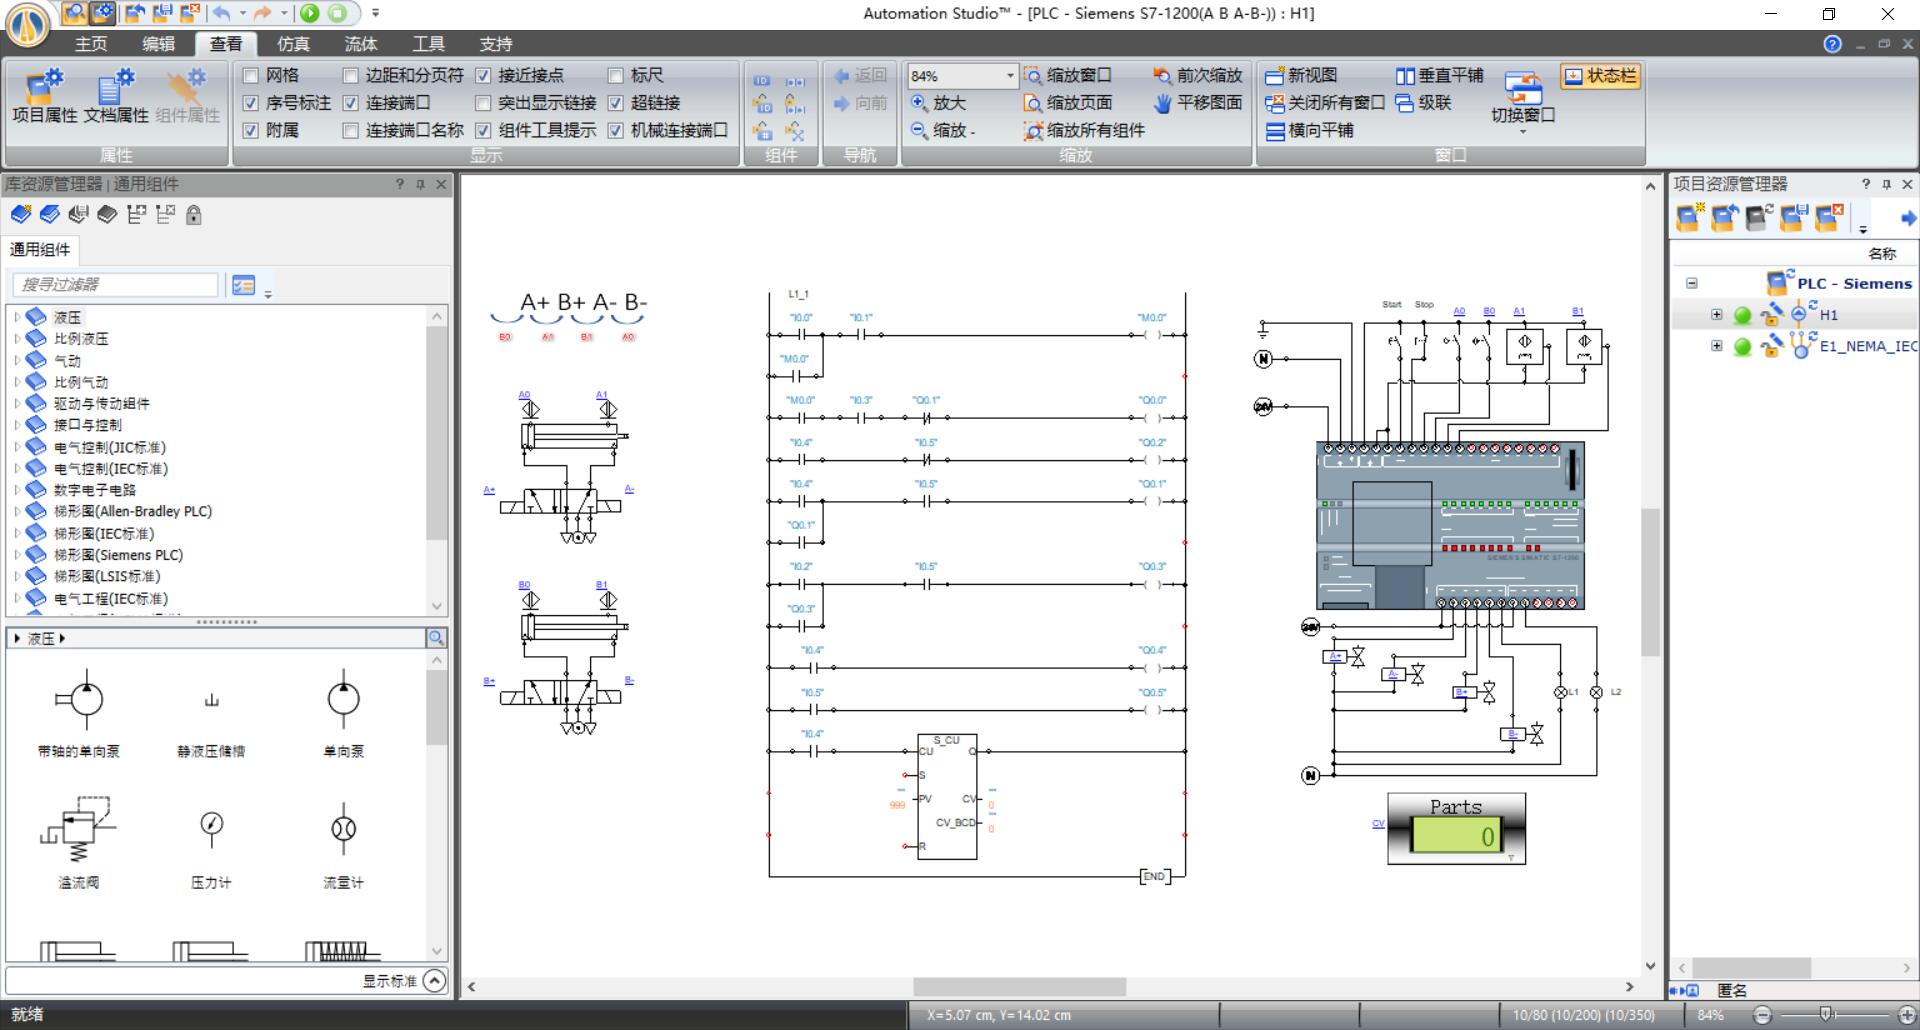
Task: Expand H1 document in project tree
Action: (x=1717, y=315)
